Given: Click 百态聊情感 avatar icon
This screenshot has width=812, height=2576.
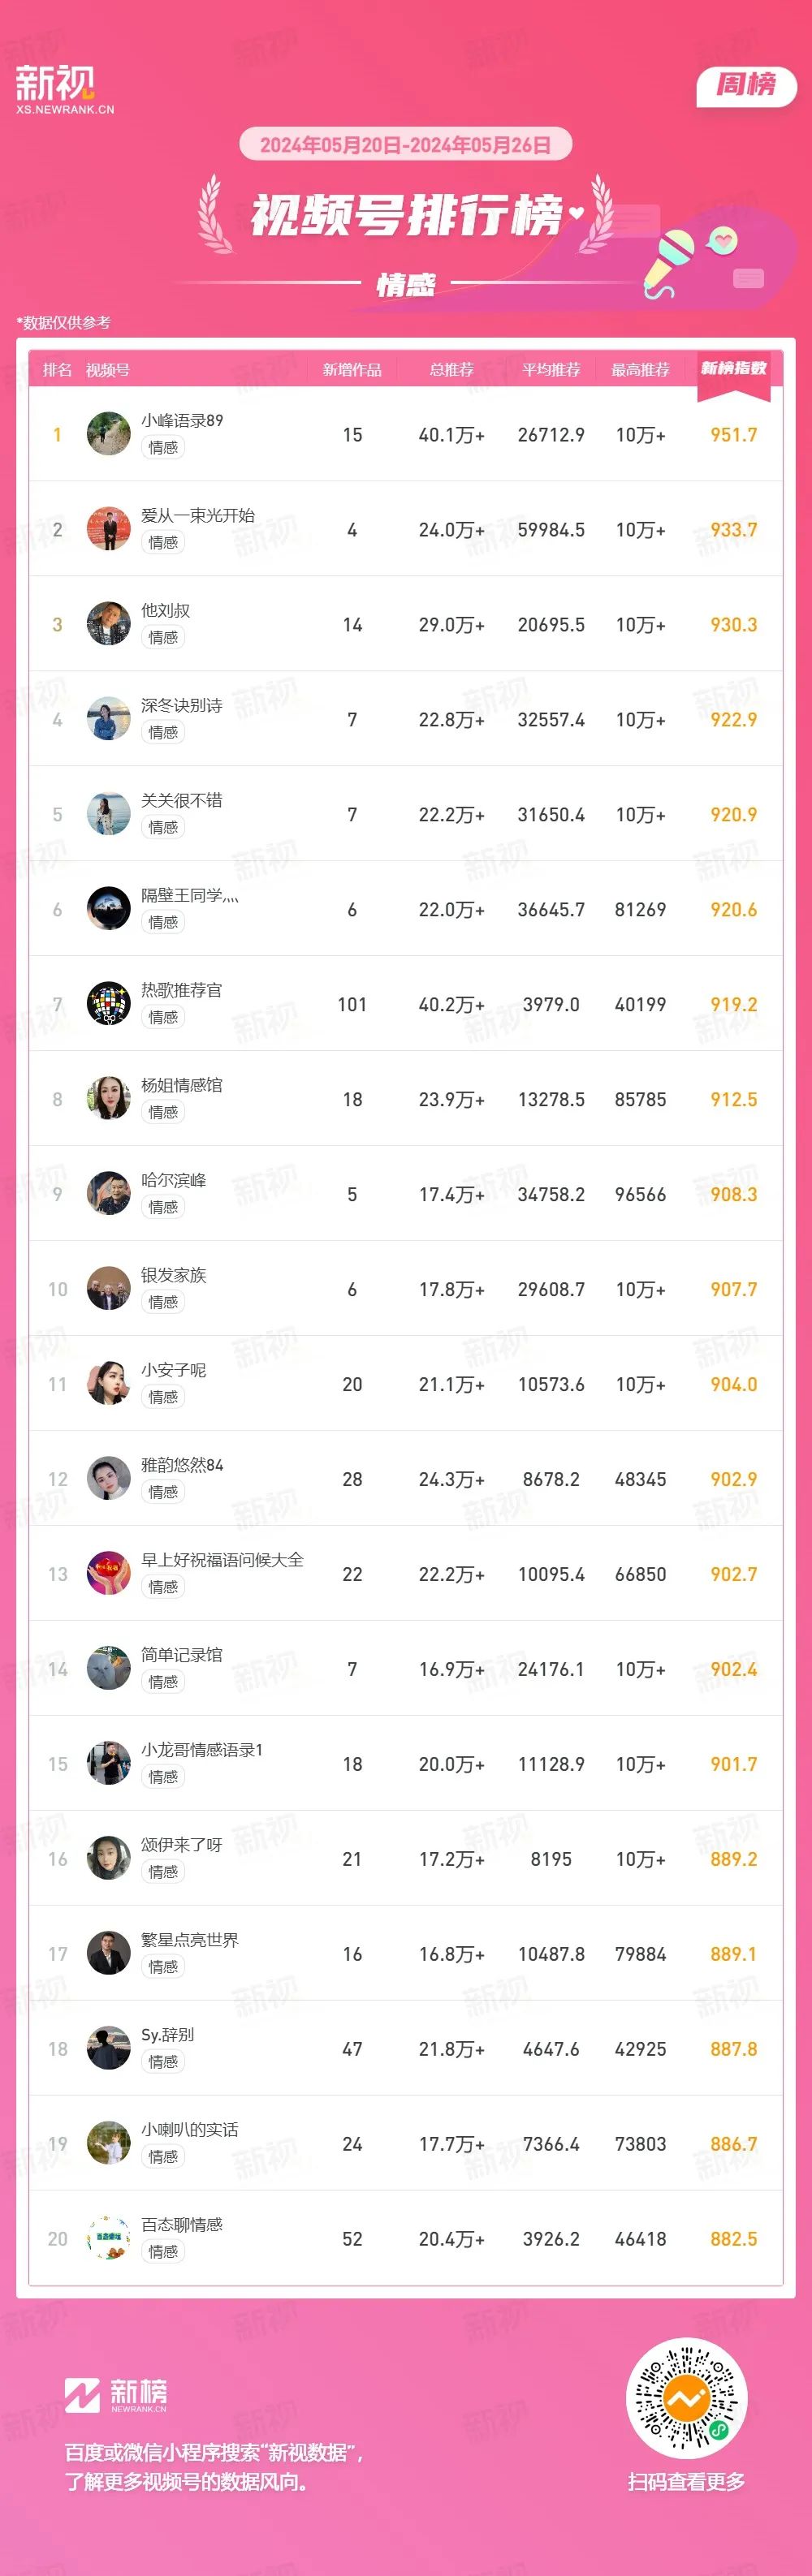Looking at the screenshot, I should (109, 2239).
